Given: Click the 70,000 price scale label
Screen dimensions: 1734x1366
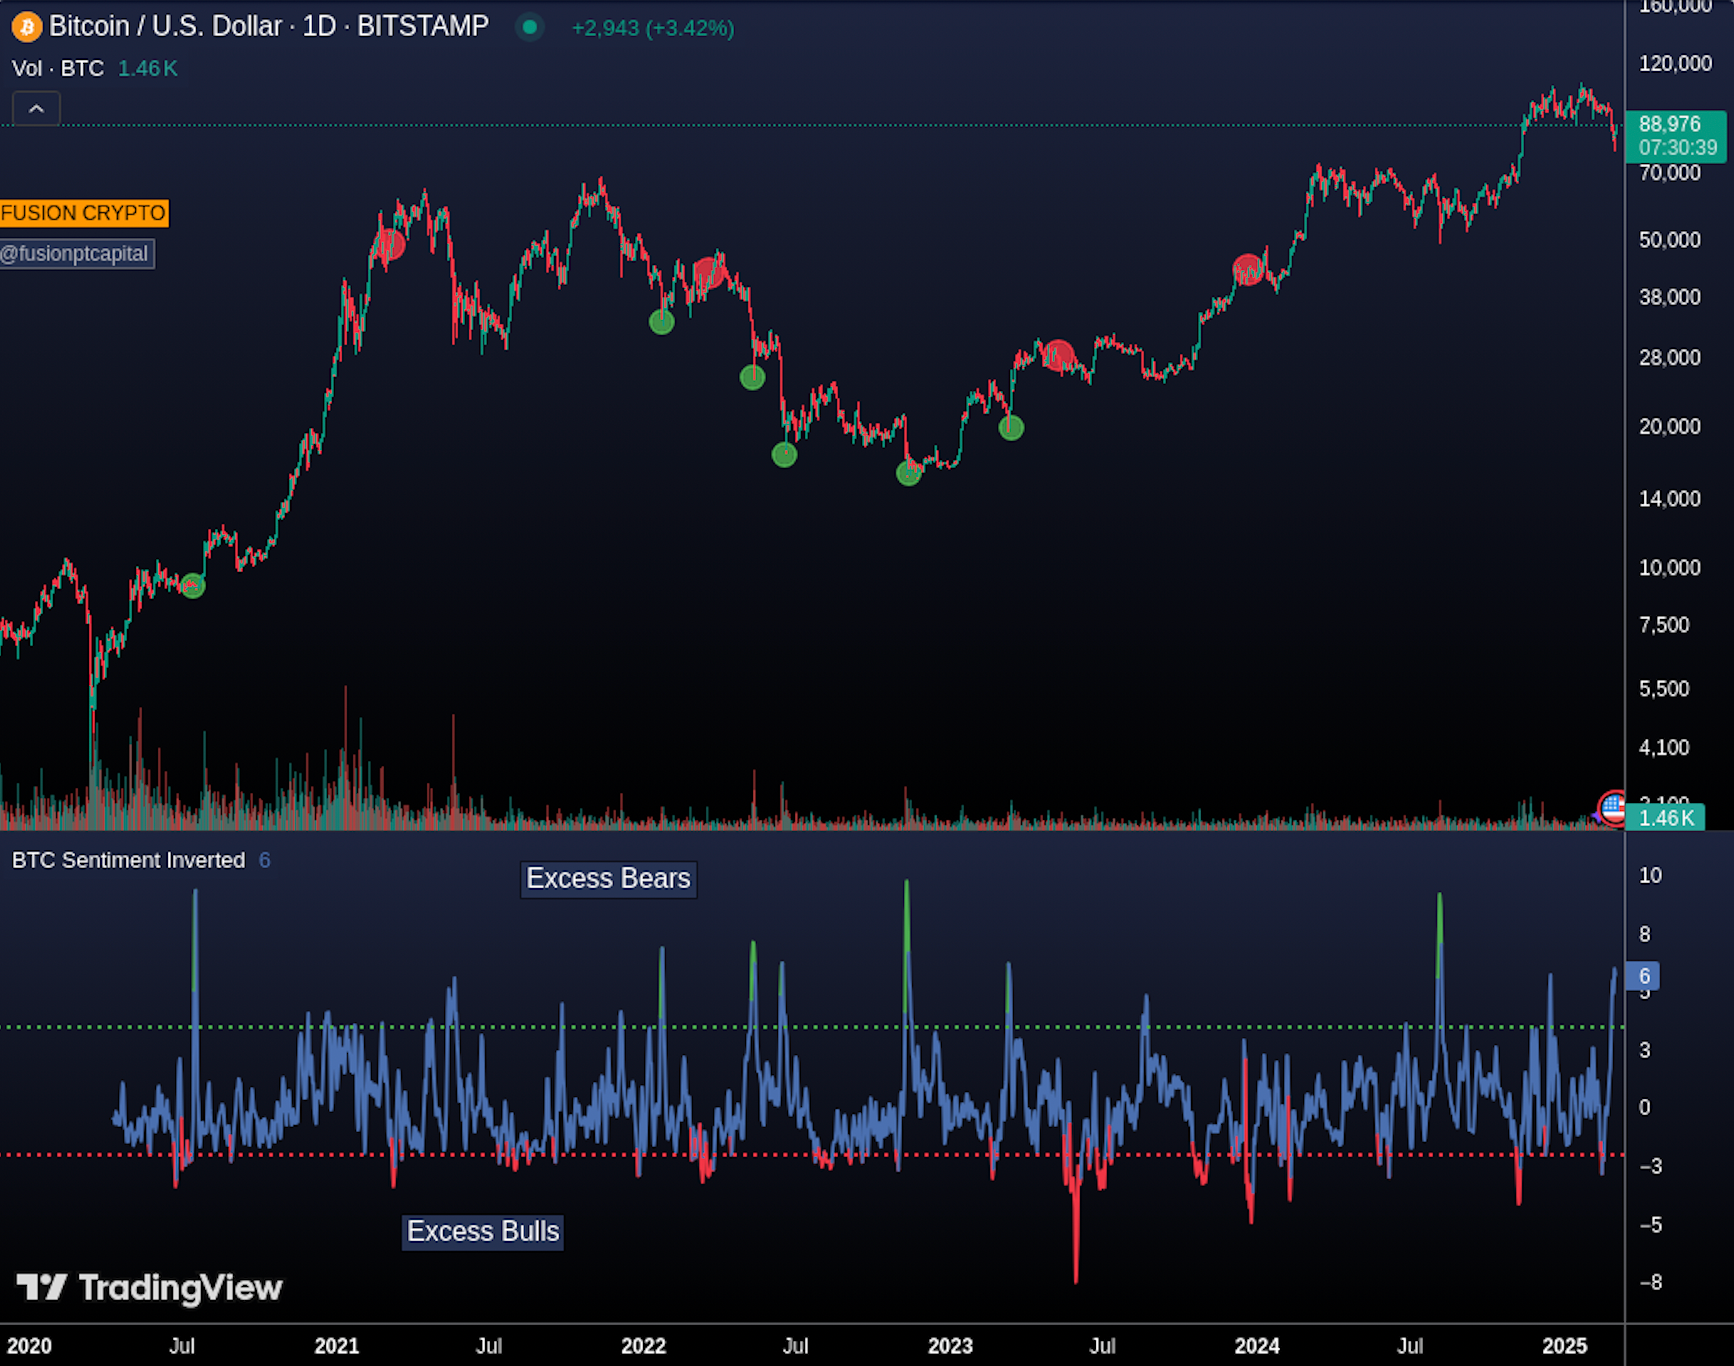Looking at the screenshot, I should [1669, 173].
